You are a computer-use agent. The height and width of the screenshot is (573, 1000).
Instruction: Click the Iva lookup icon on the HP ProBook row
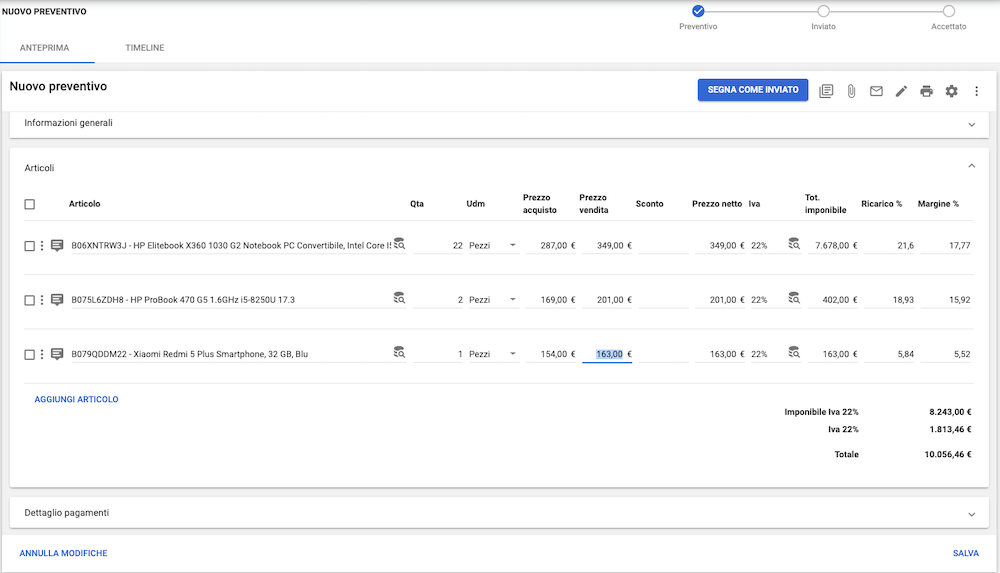click(794, 299)
